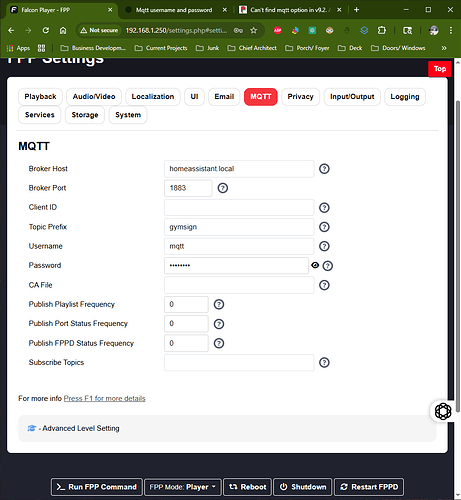Open help for Broker Host field
Viewport: 461px width, 500px height.
pyautogui.click(x=324, y=169)
